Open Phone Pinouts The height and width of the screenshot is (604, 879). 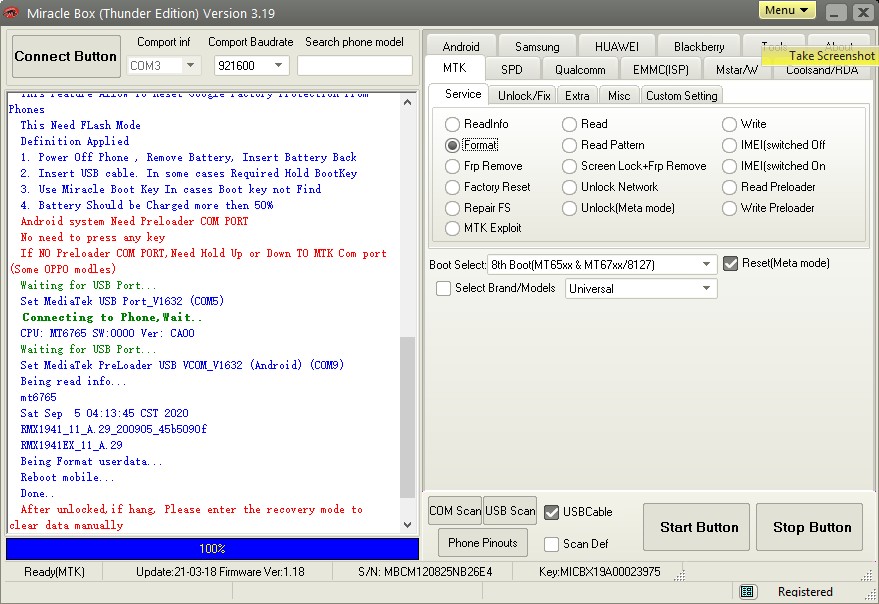point(483,542)
